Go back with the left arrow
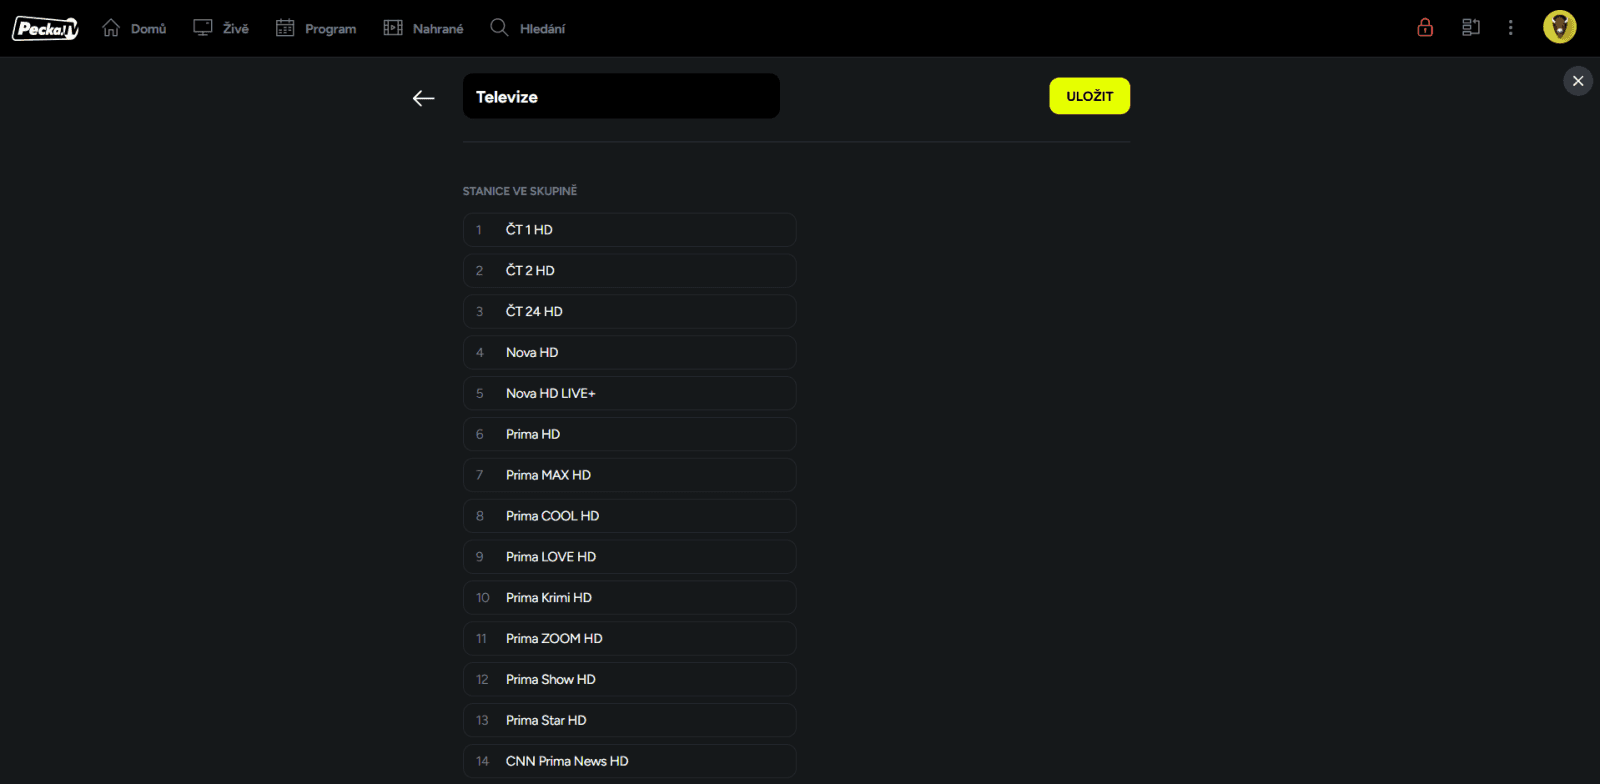Viewport: 1600px width, 784px height. click(x=424, y=98)
